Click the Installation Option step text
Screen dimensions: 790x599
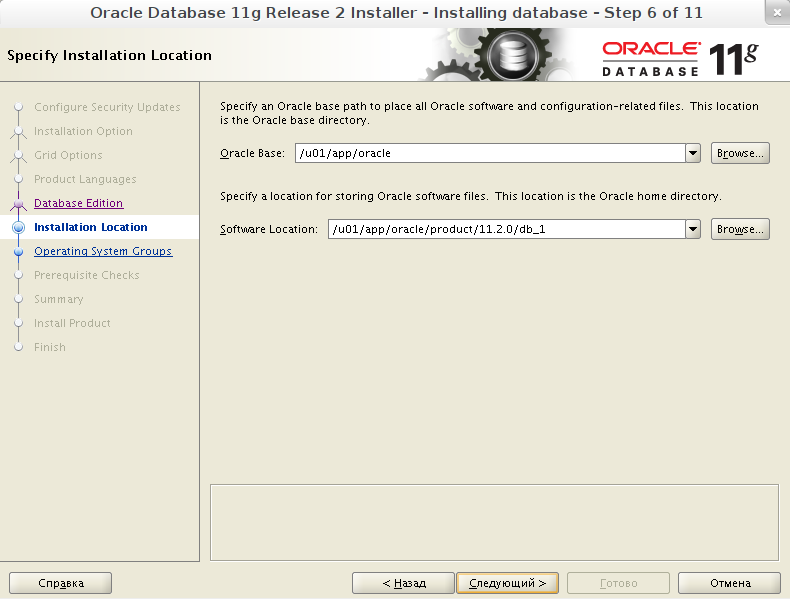[x=84, y=131]
